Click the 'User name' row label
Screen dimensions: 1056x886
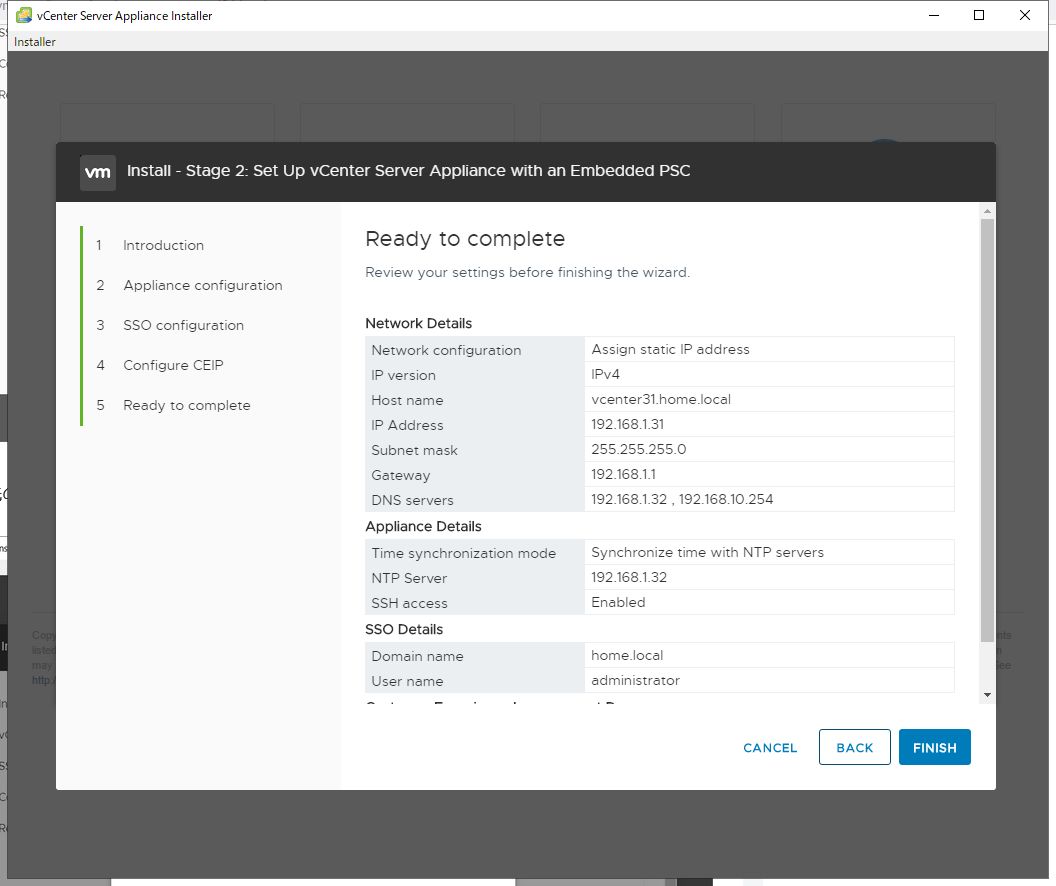click(x=407, y=681)
